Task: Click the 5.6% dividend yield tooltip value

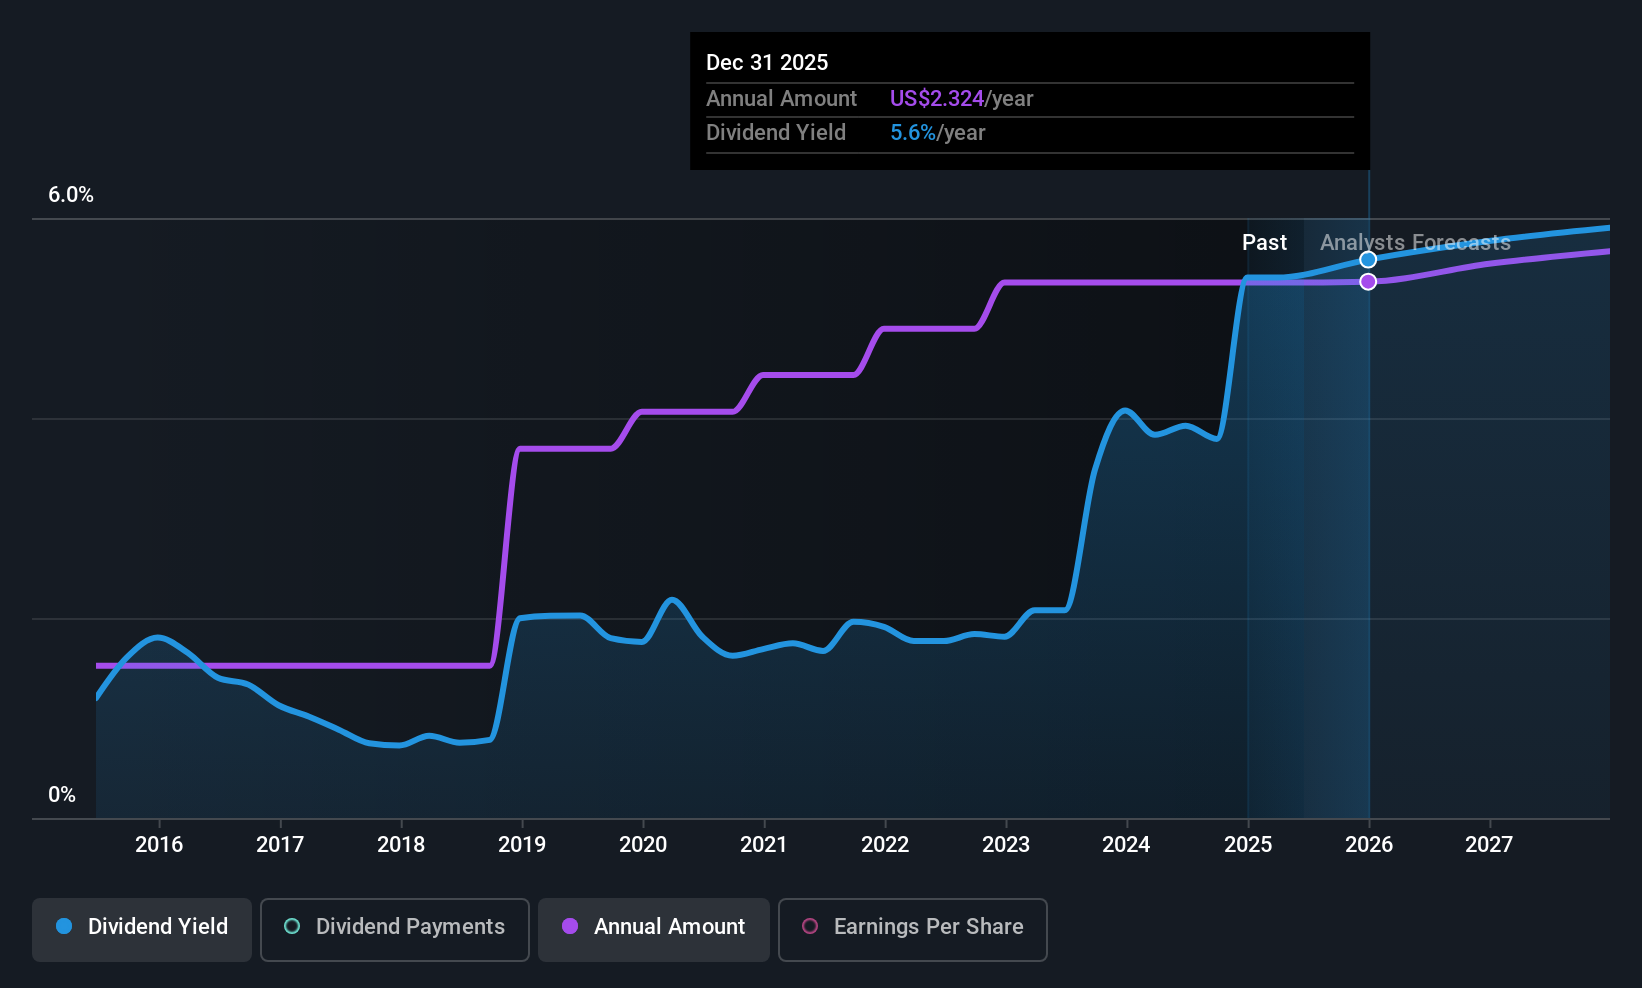Action: (913, 133)
